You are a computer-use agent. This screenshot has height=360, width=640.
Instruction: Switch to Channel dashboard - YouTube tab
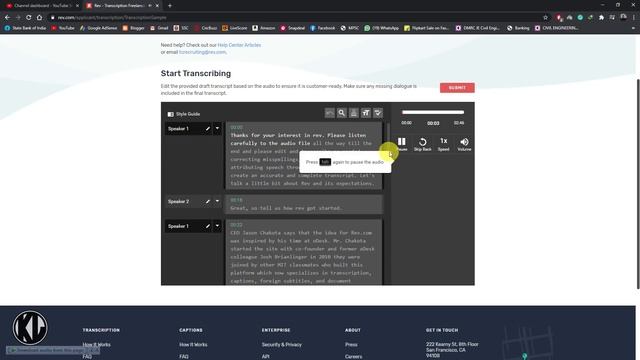click(41, 6)
